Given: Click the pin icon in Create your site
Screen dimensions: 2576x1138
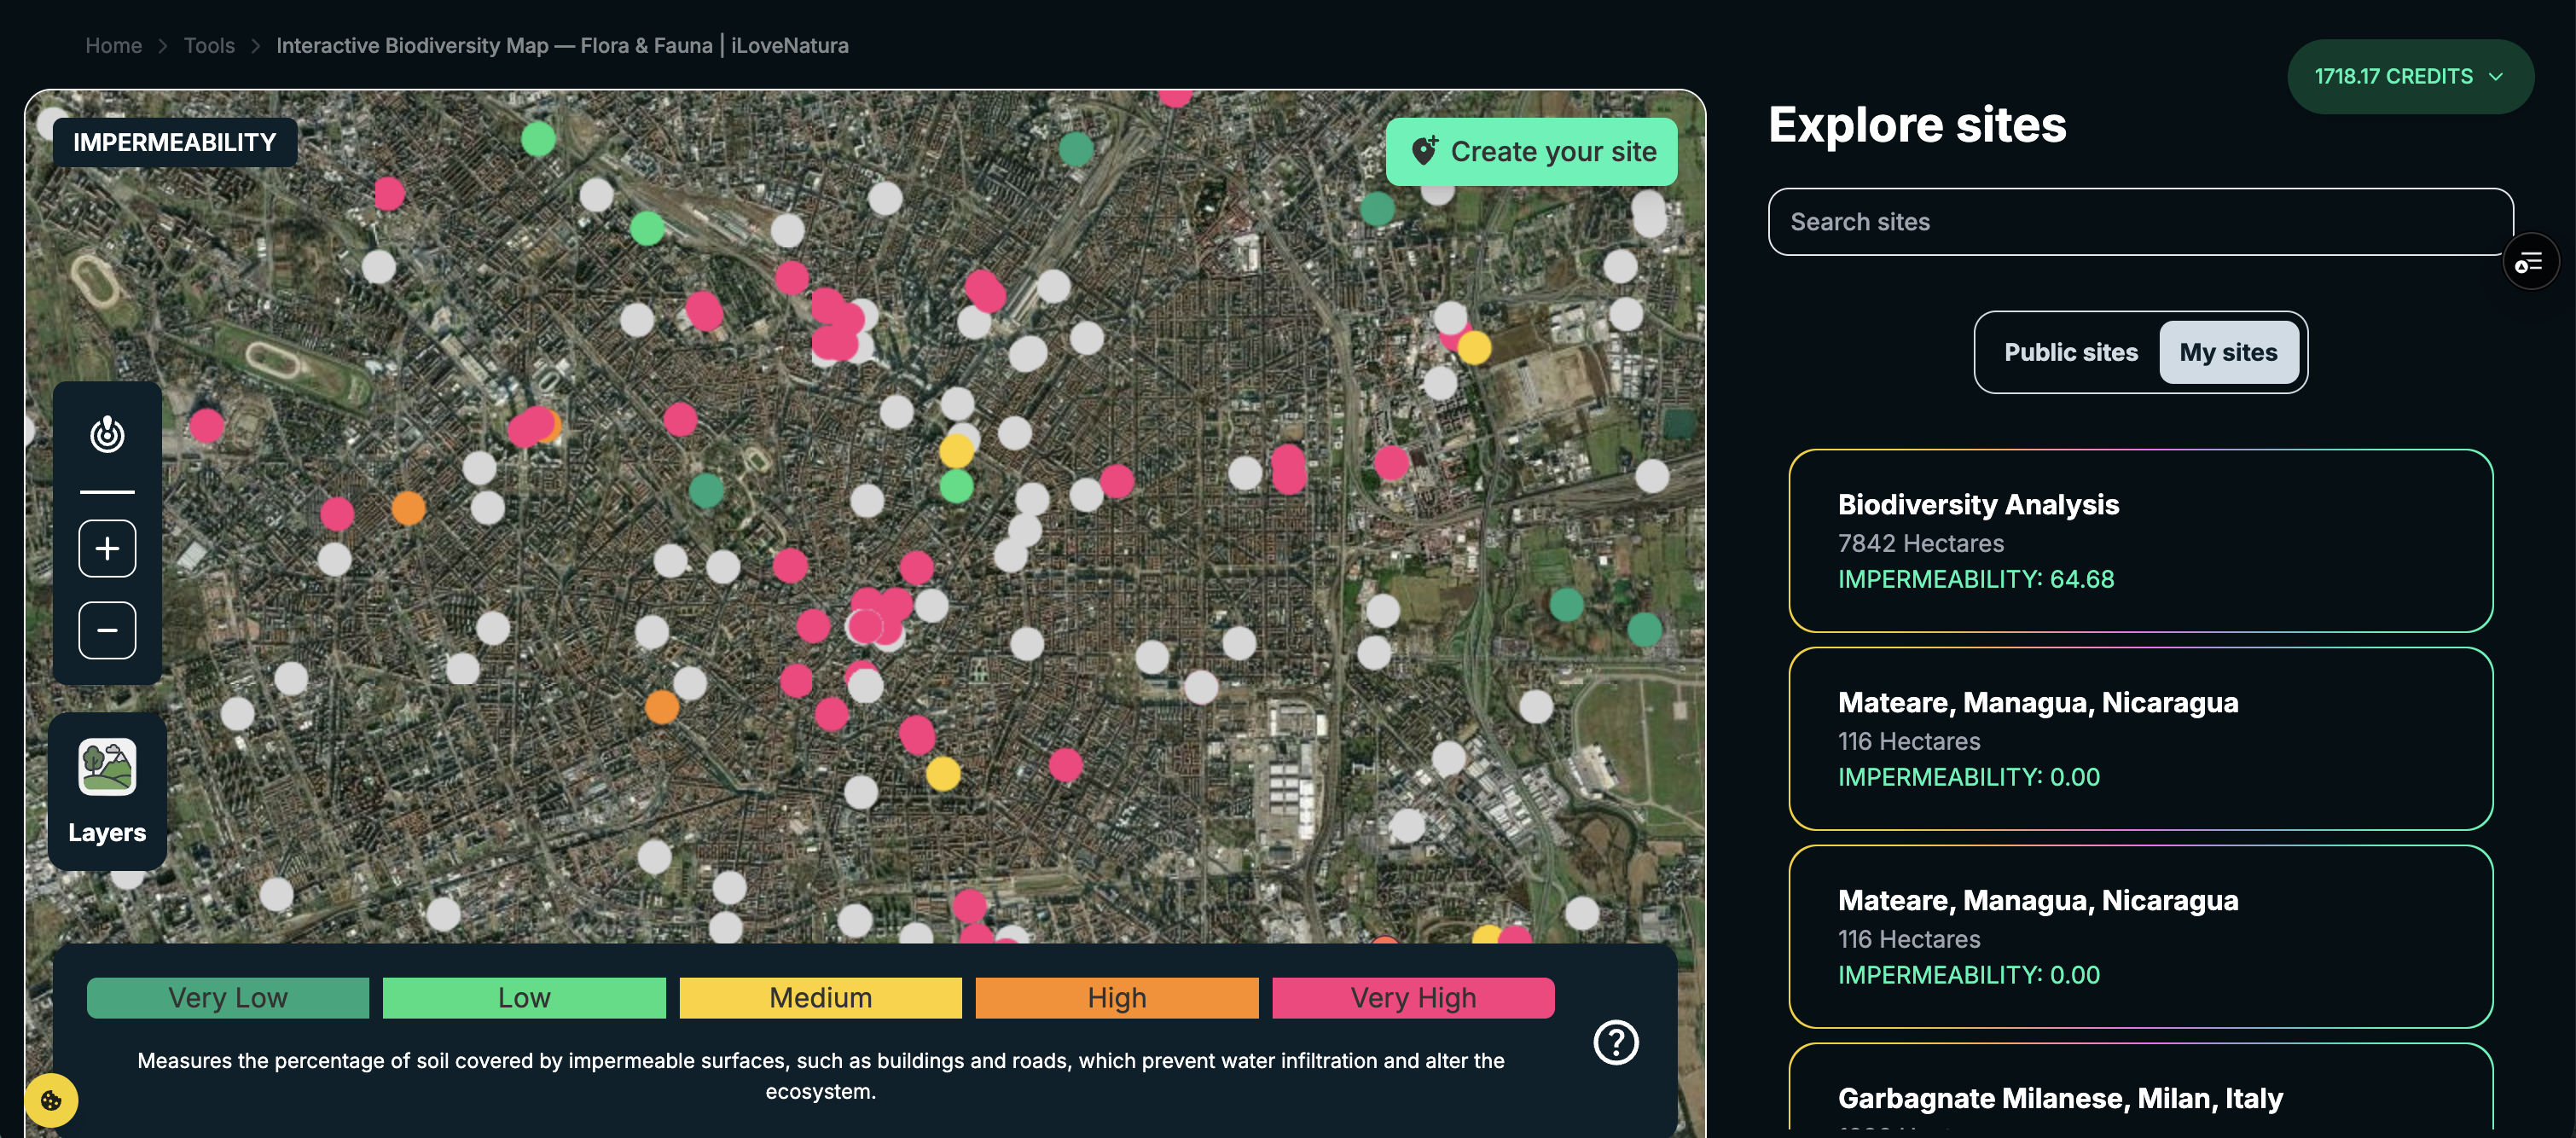Looking at the screenshot, I should click(1424, 151).
